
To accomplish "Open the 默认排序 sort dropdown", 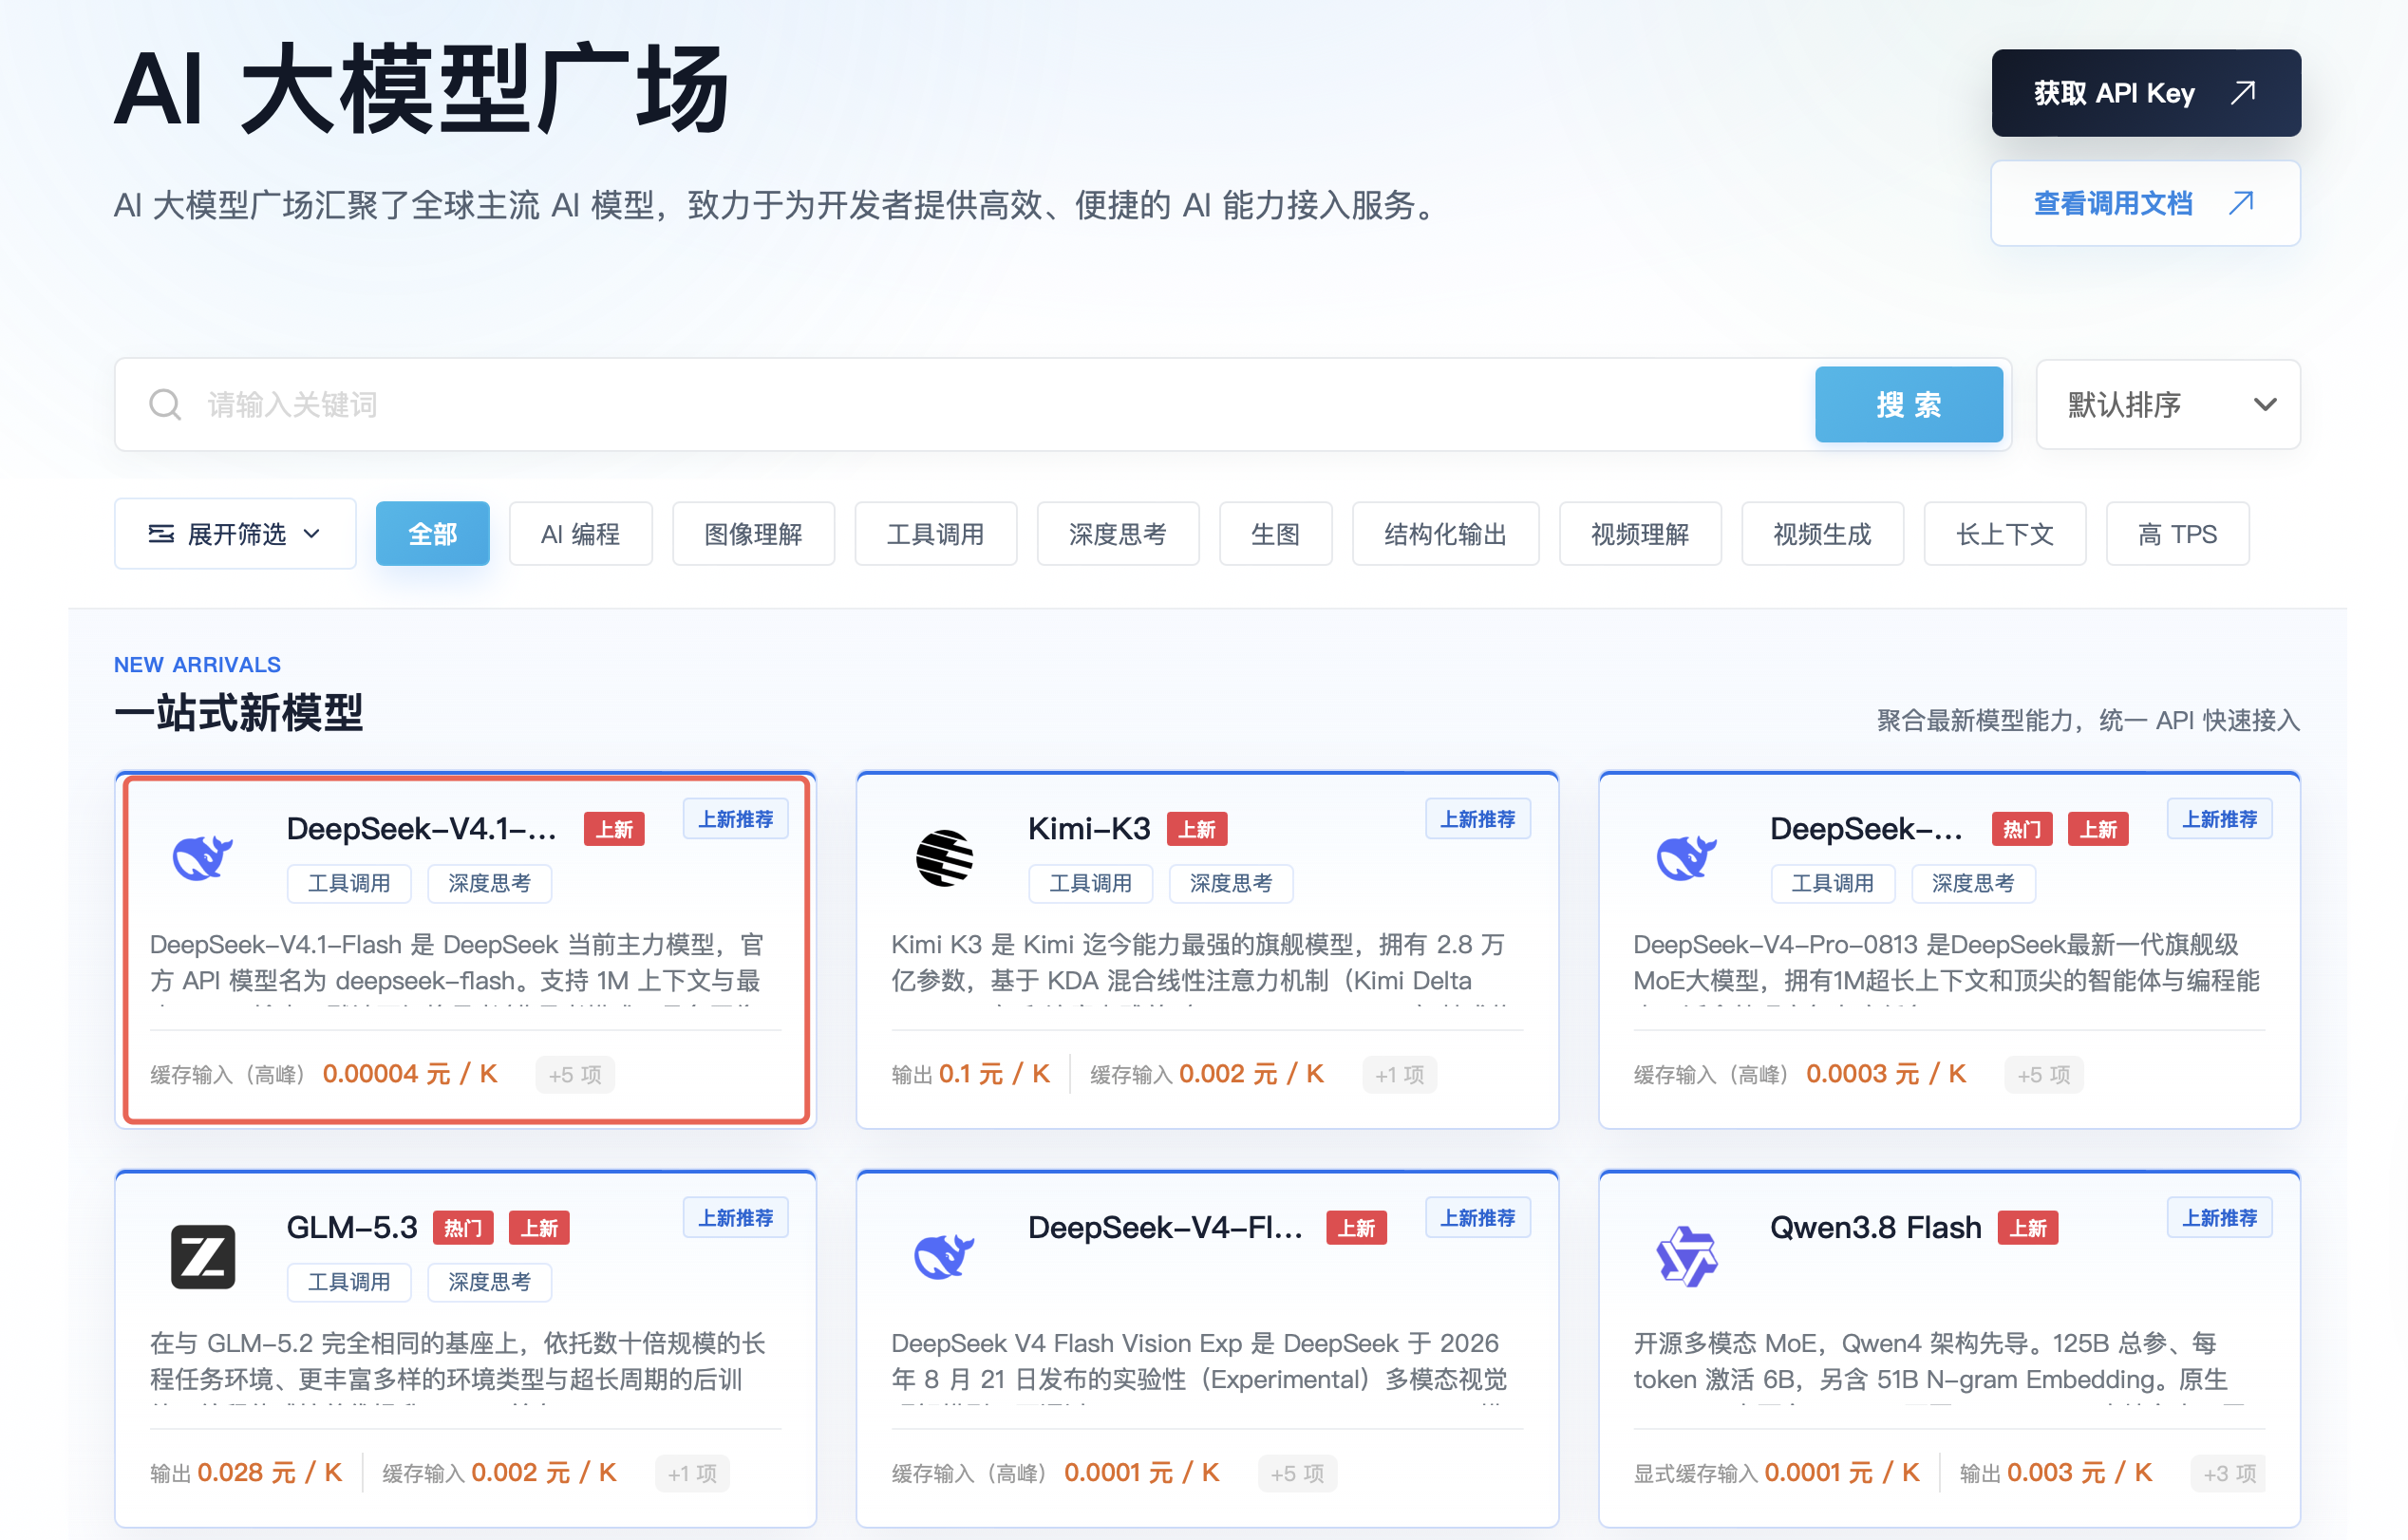I will click(x=2168, y=405).
